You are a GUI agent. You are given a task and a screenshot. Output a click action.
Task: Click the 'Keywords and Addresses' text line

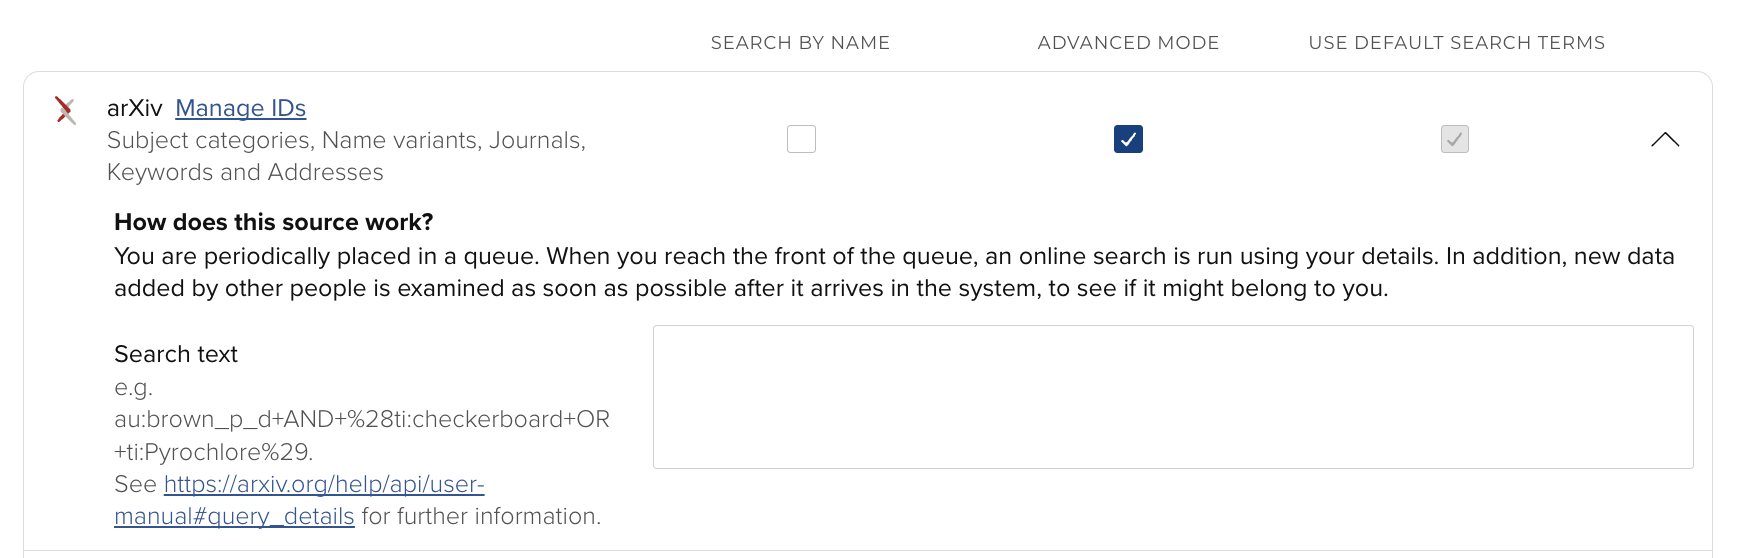tap(245, 173)
